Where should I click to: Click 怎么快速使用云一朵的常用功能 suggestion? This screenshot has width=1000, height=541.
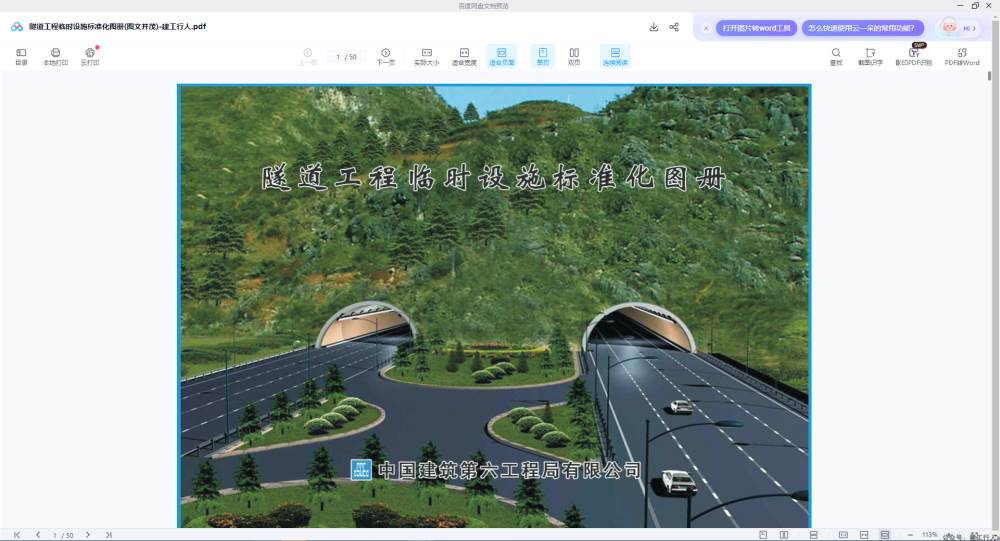point(862,28)
